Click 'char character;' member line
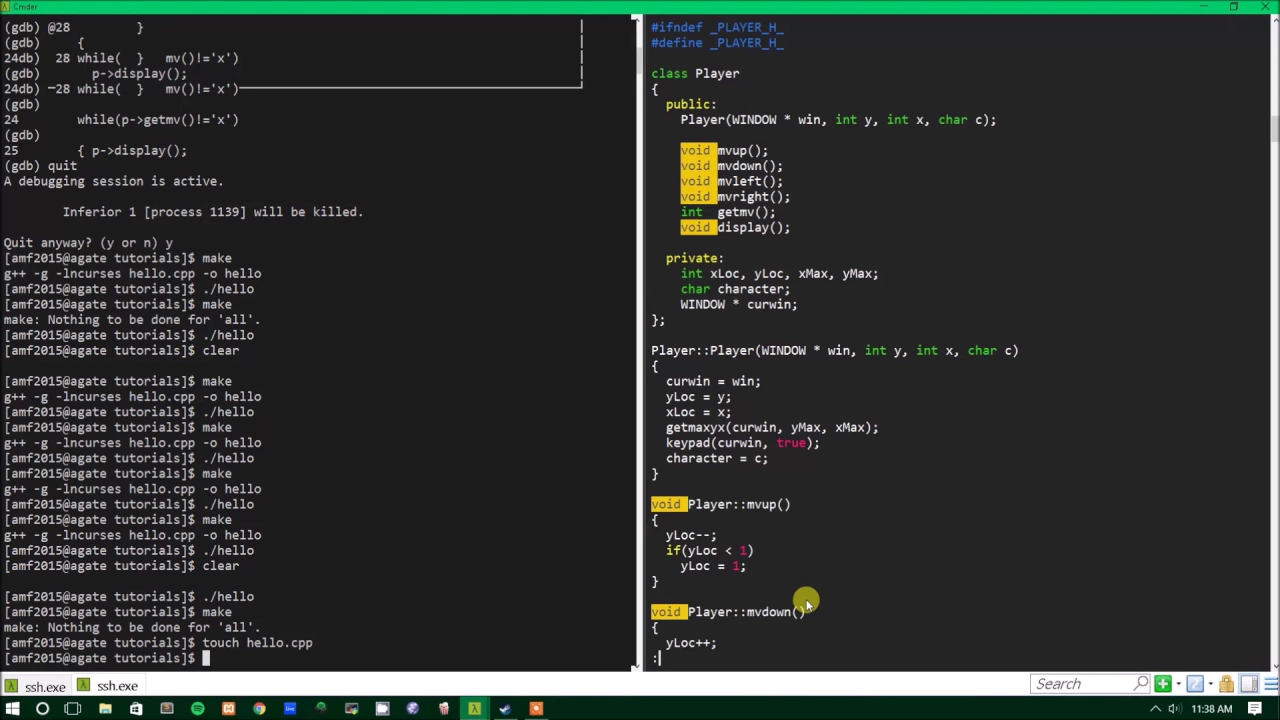Viewport: 1280px width, 720px height. [735, 289]
